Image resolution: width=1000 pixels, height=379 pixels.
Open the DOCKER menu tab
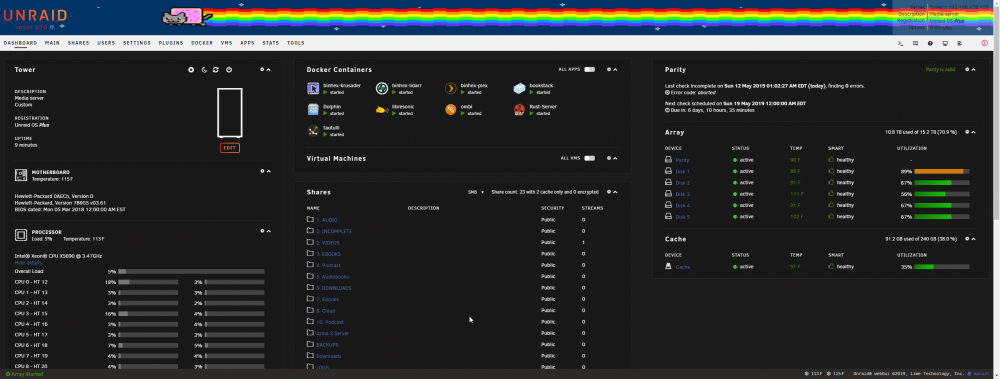[x=202, y=43]
